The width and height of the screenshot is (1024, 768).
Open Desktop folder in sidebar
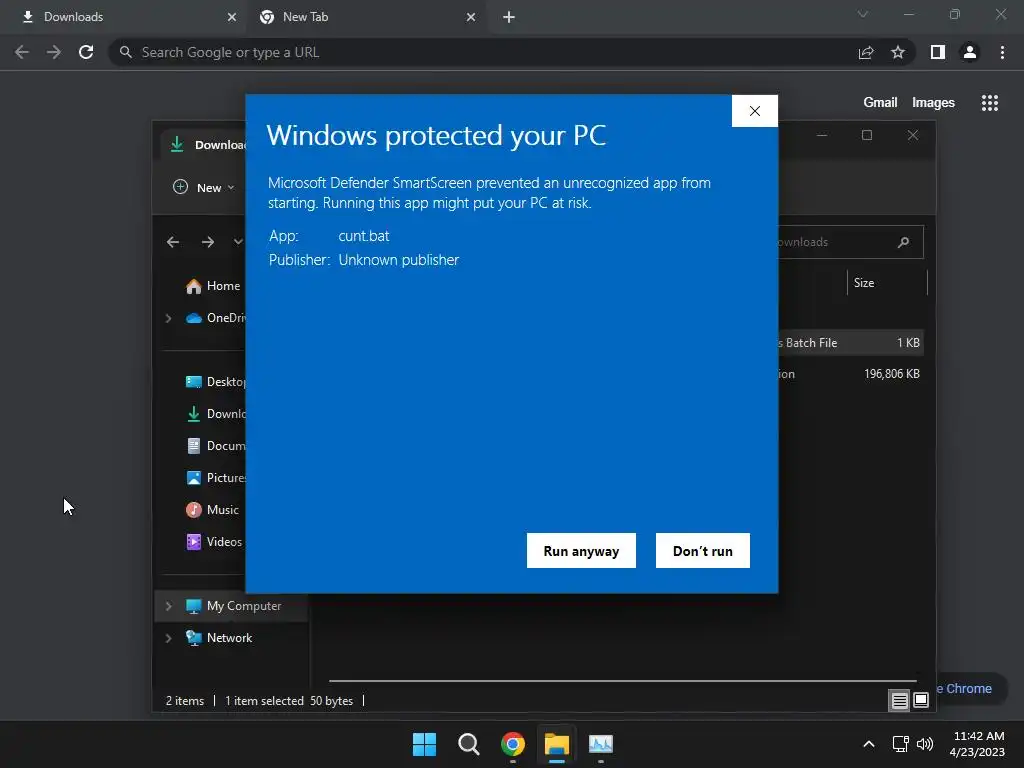coord(216,382)
